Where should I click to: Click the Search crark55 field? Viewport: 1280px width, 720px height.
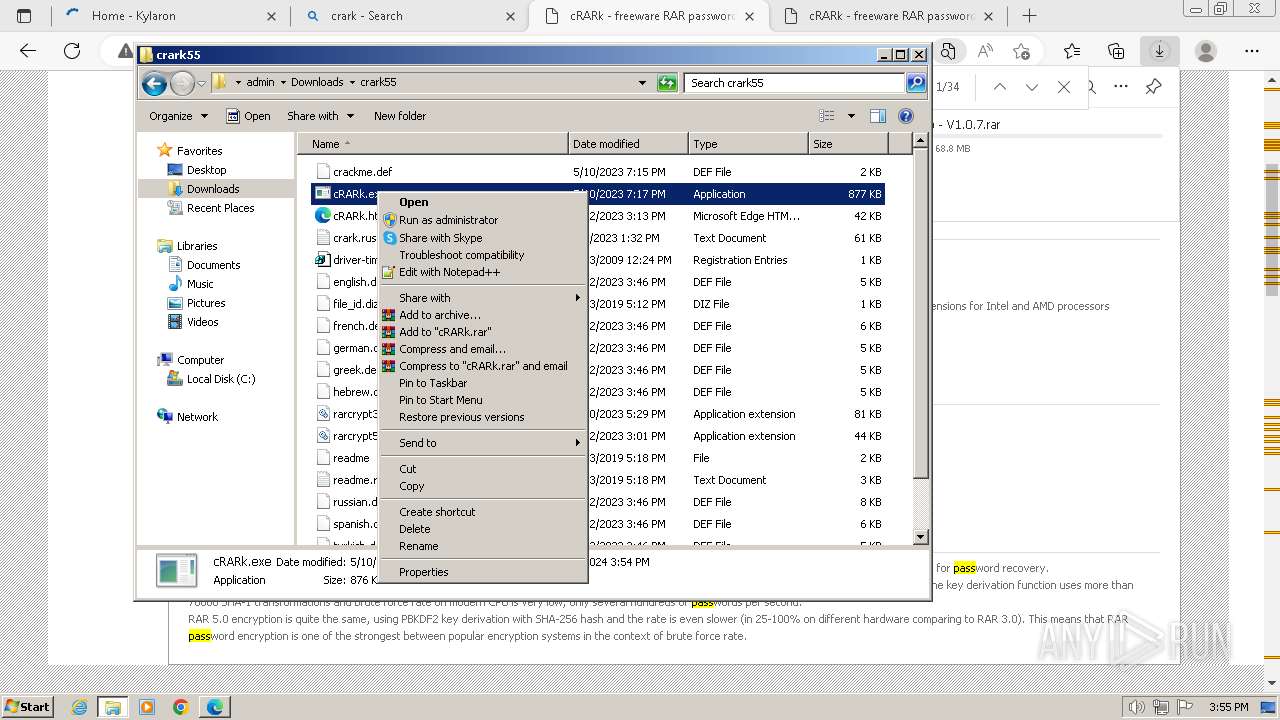tap(795, 83)
